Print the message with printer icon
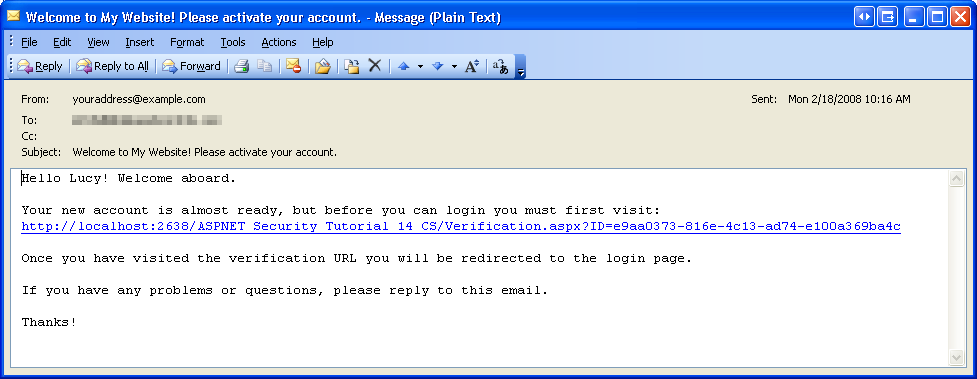This screenshot has width=977, height=379. click(x=242, y=66)
